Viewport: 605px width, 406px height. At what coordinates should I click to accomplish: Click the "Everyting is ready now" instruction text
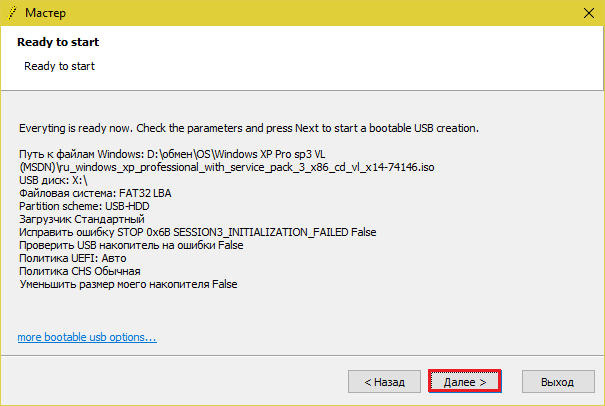point(249,129)
